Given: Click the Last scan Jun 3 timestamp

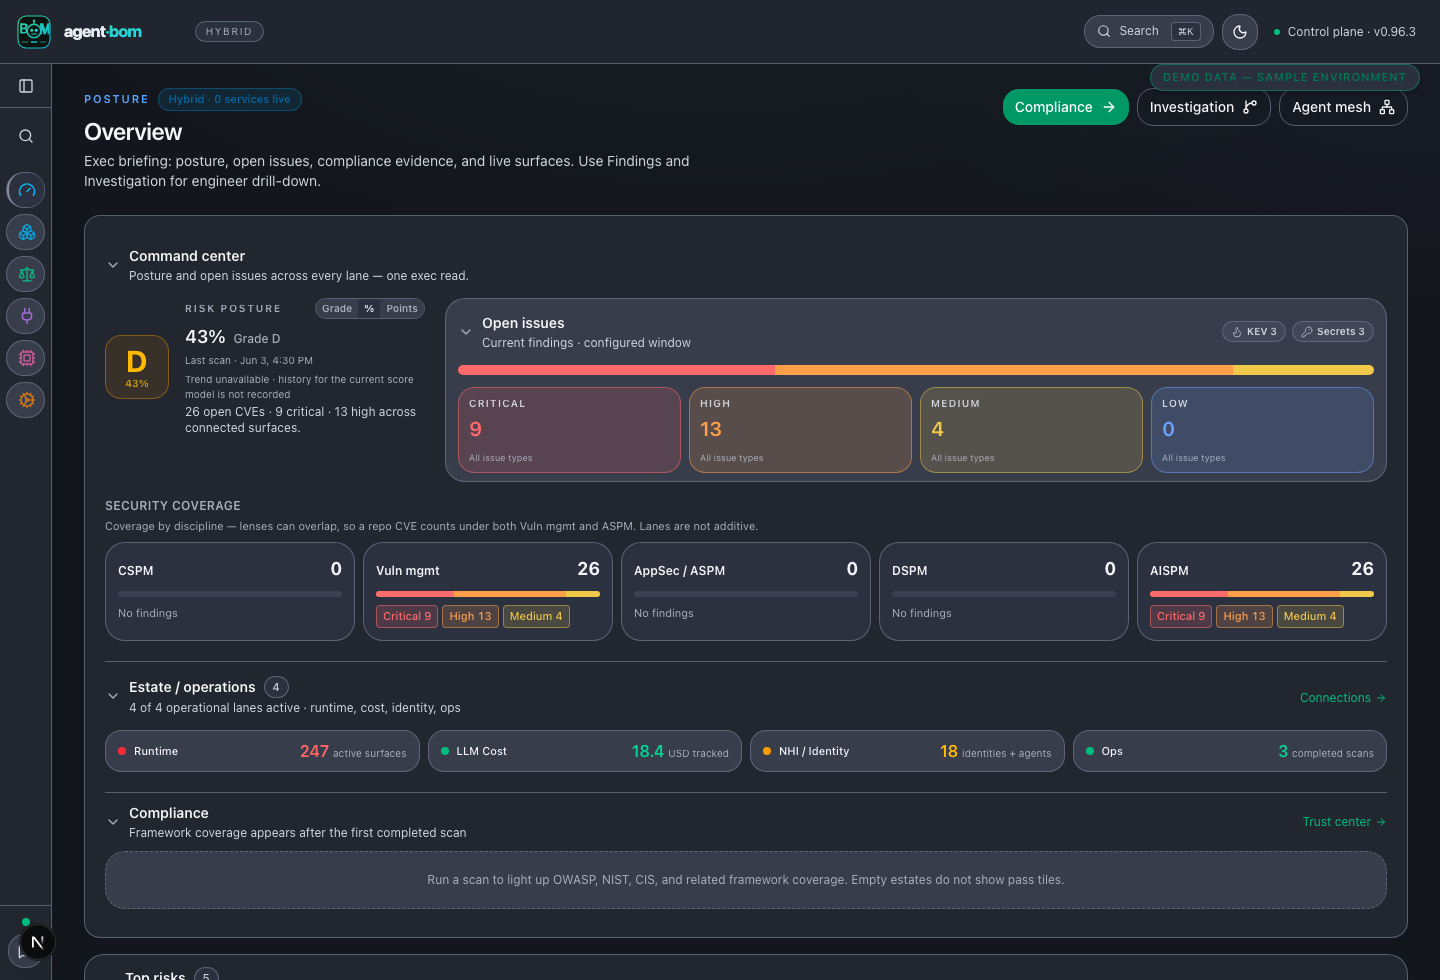Looking at the screenshot, I should [x=249, y=360].
